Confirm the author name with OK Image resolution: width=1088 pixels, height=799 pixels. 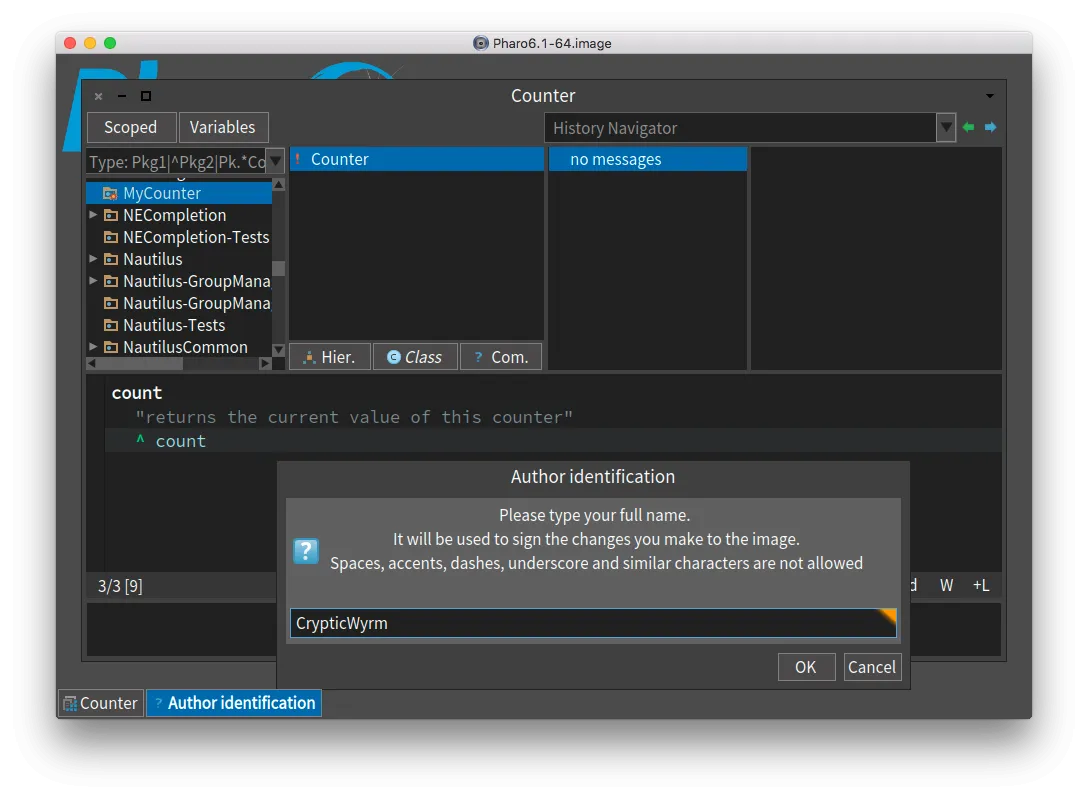[x=806, y=667]
